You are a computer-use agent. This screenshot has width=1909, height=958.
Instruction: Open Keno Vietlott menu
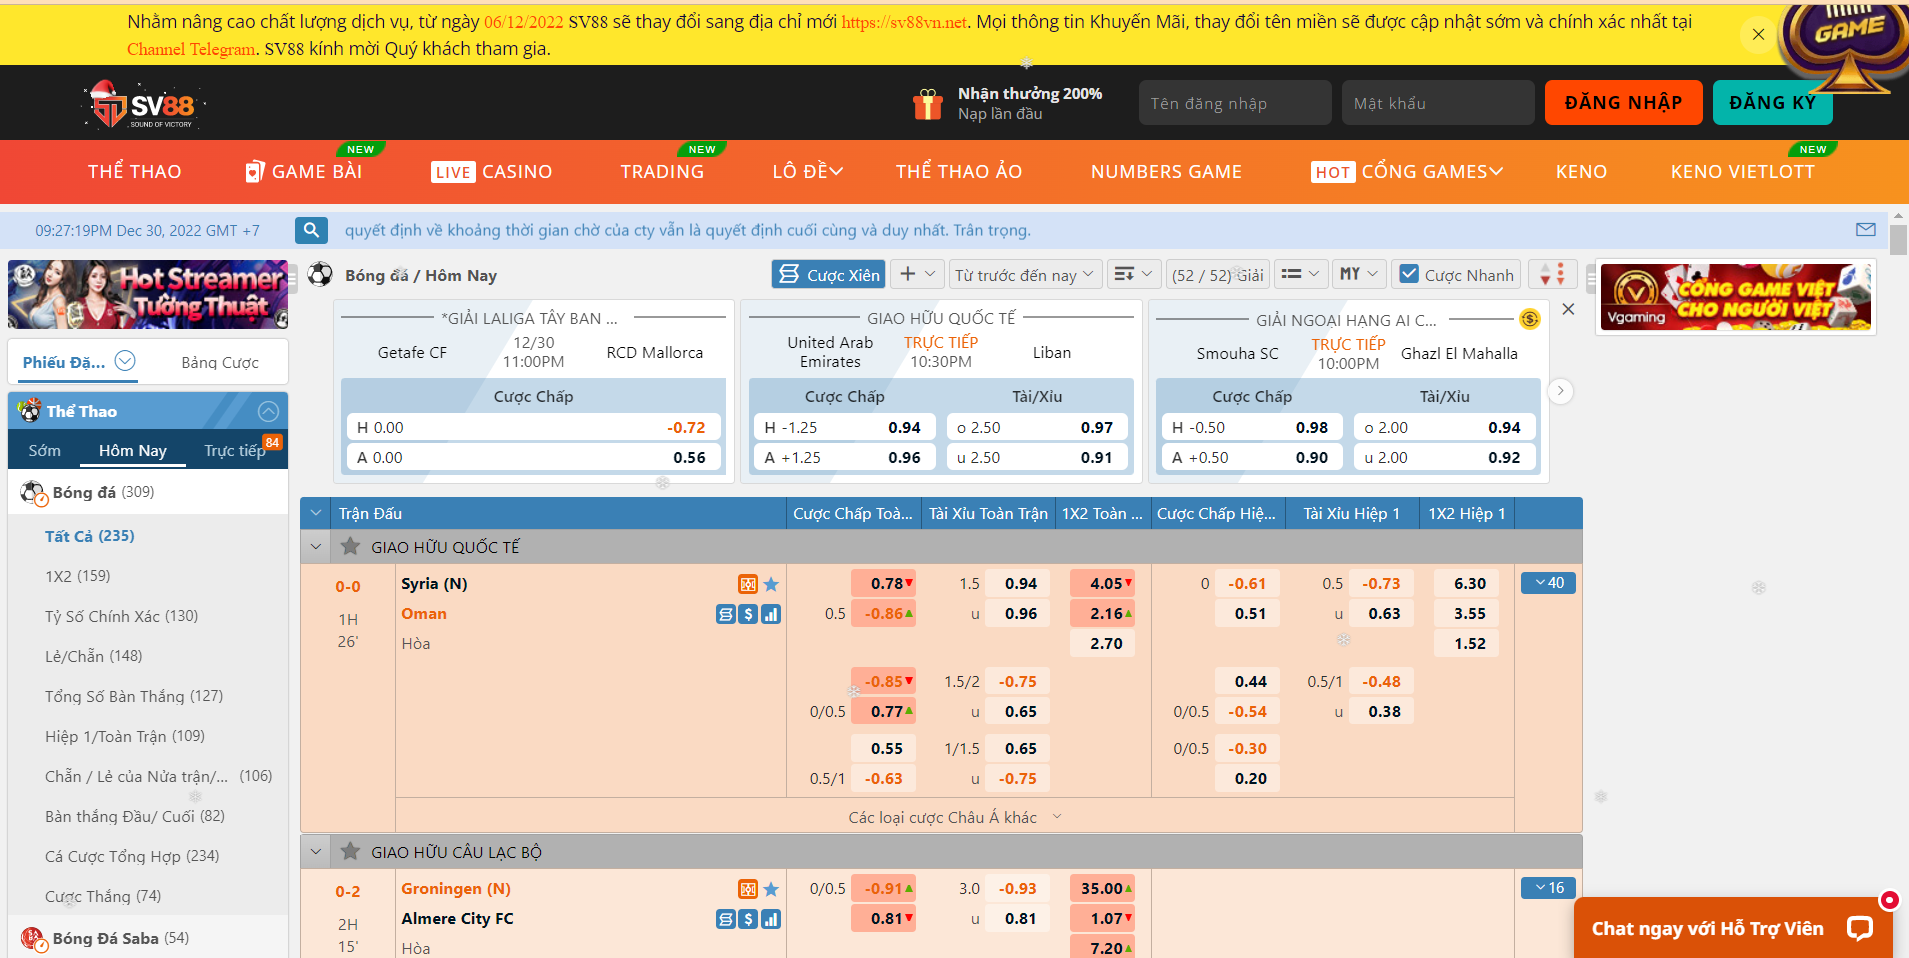coord(1742,171)
